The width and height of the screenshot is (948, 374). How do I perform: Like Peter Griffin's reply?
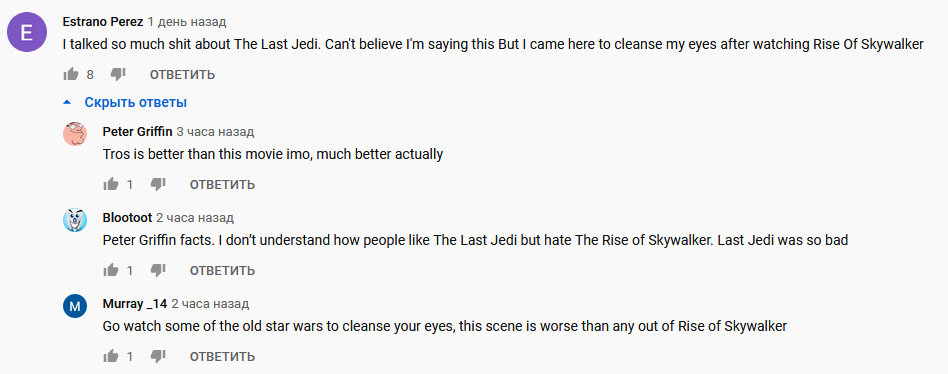pyautogui.click(x=111, y=184)
